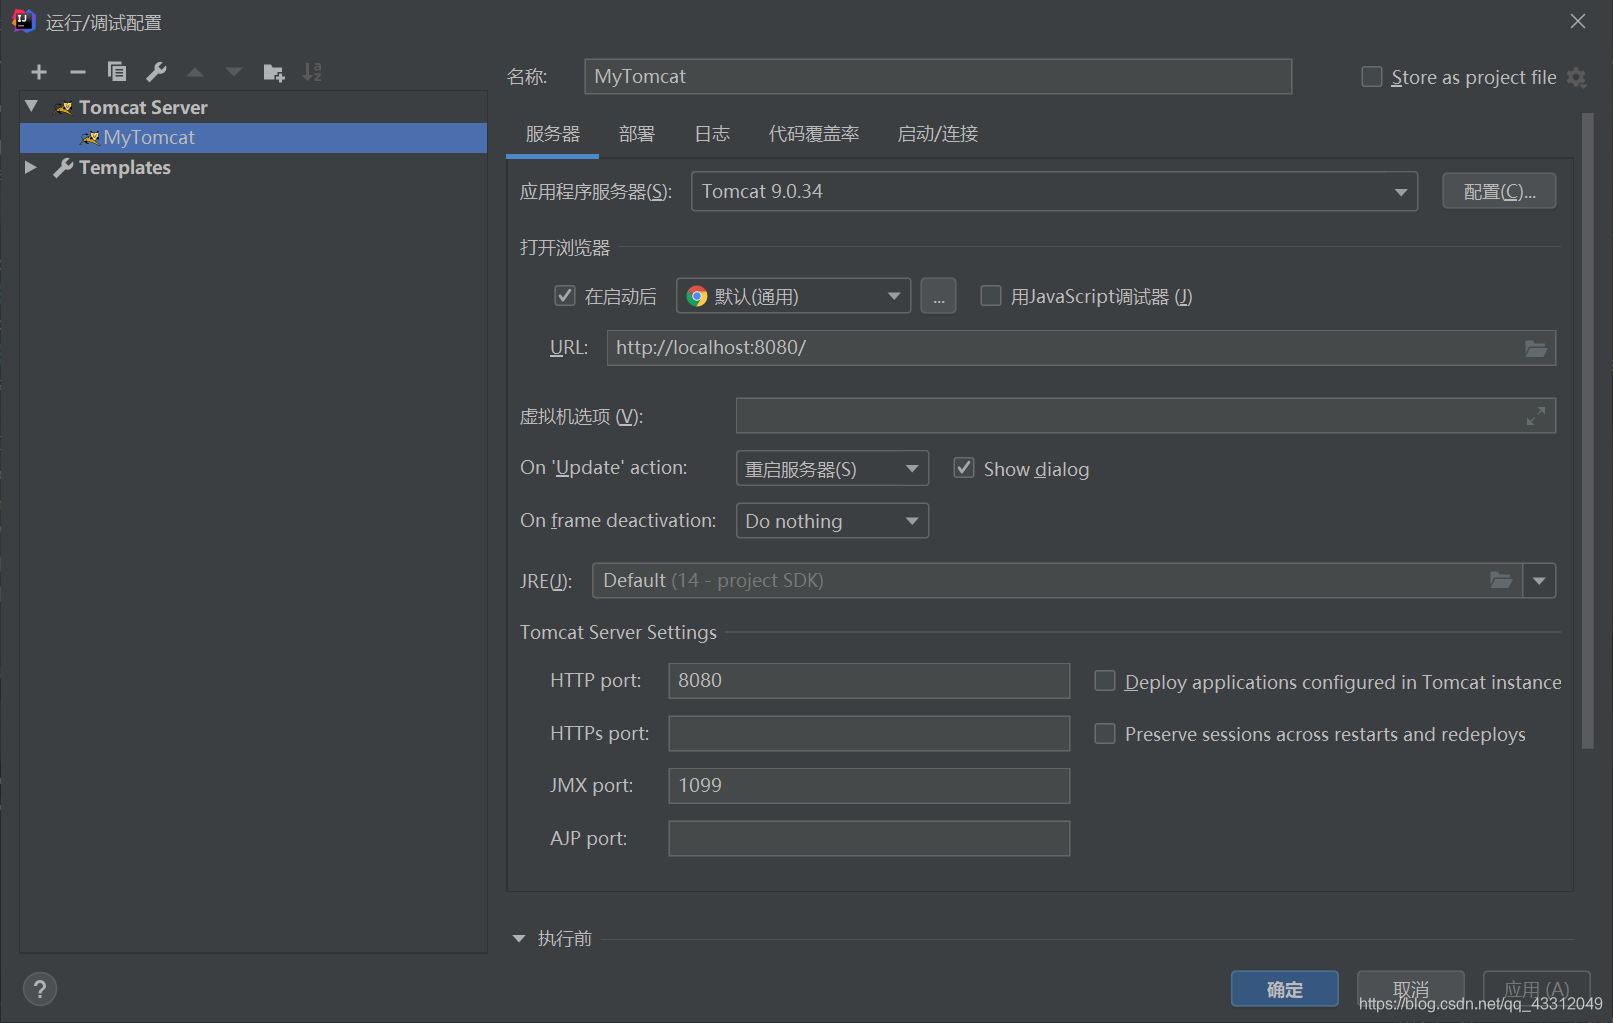This screenshot has height=1023, width=1613.
Task: Click the MyTomcat configuration icon
Action: point(90,138)
